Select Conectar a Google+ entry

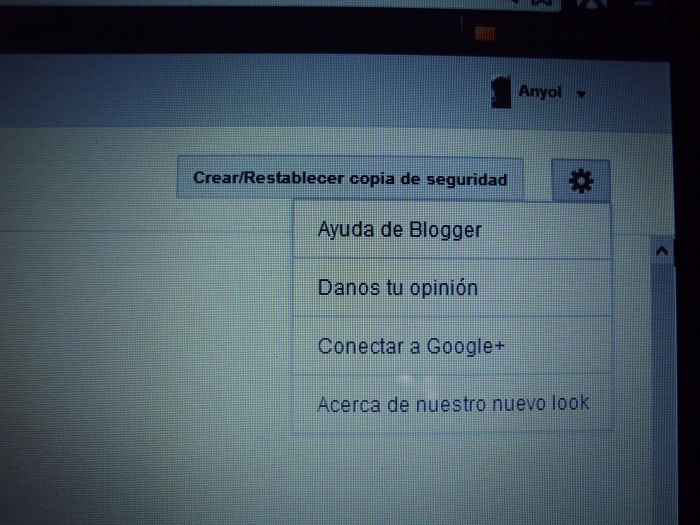pyautogui.click(x=451, y=346)
